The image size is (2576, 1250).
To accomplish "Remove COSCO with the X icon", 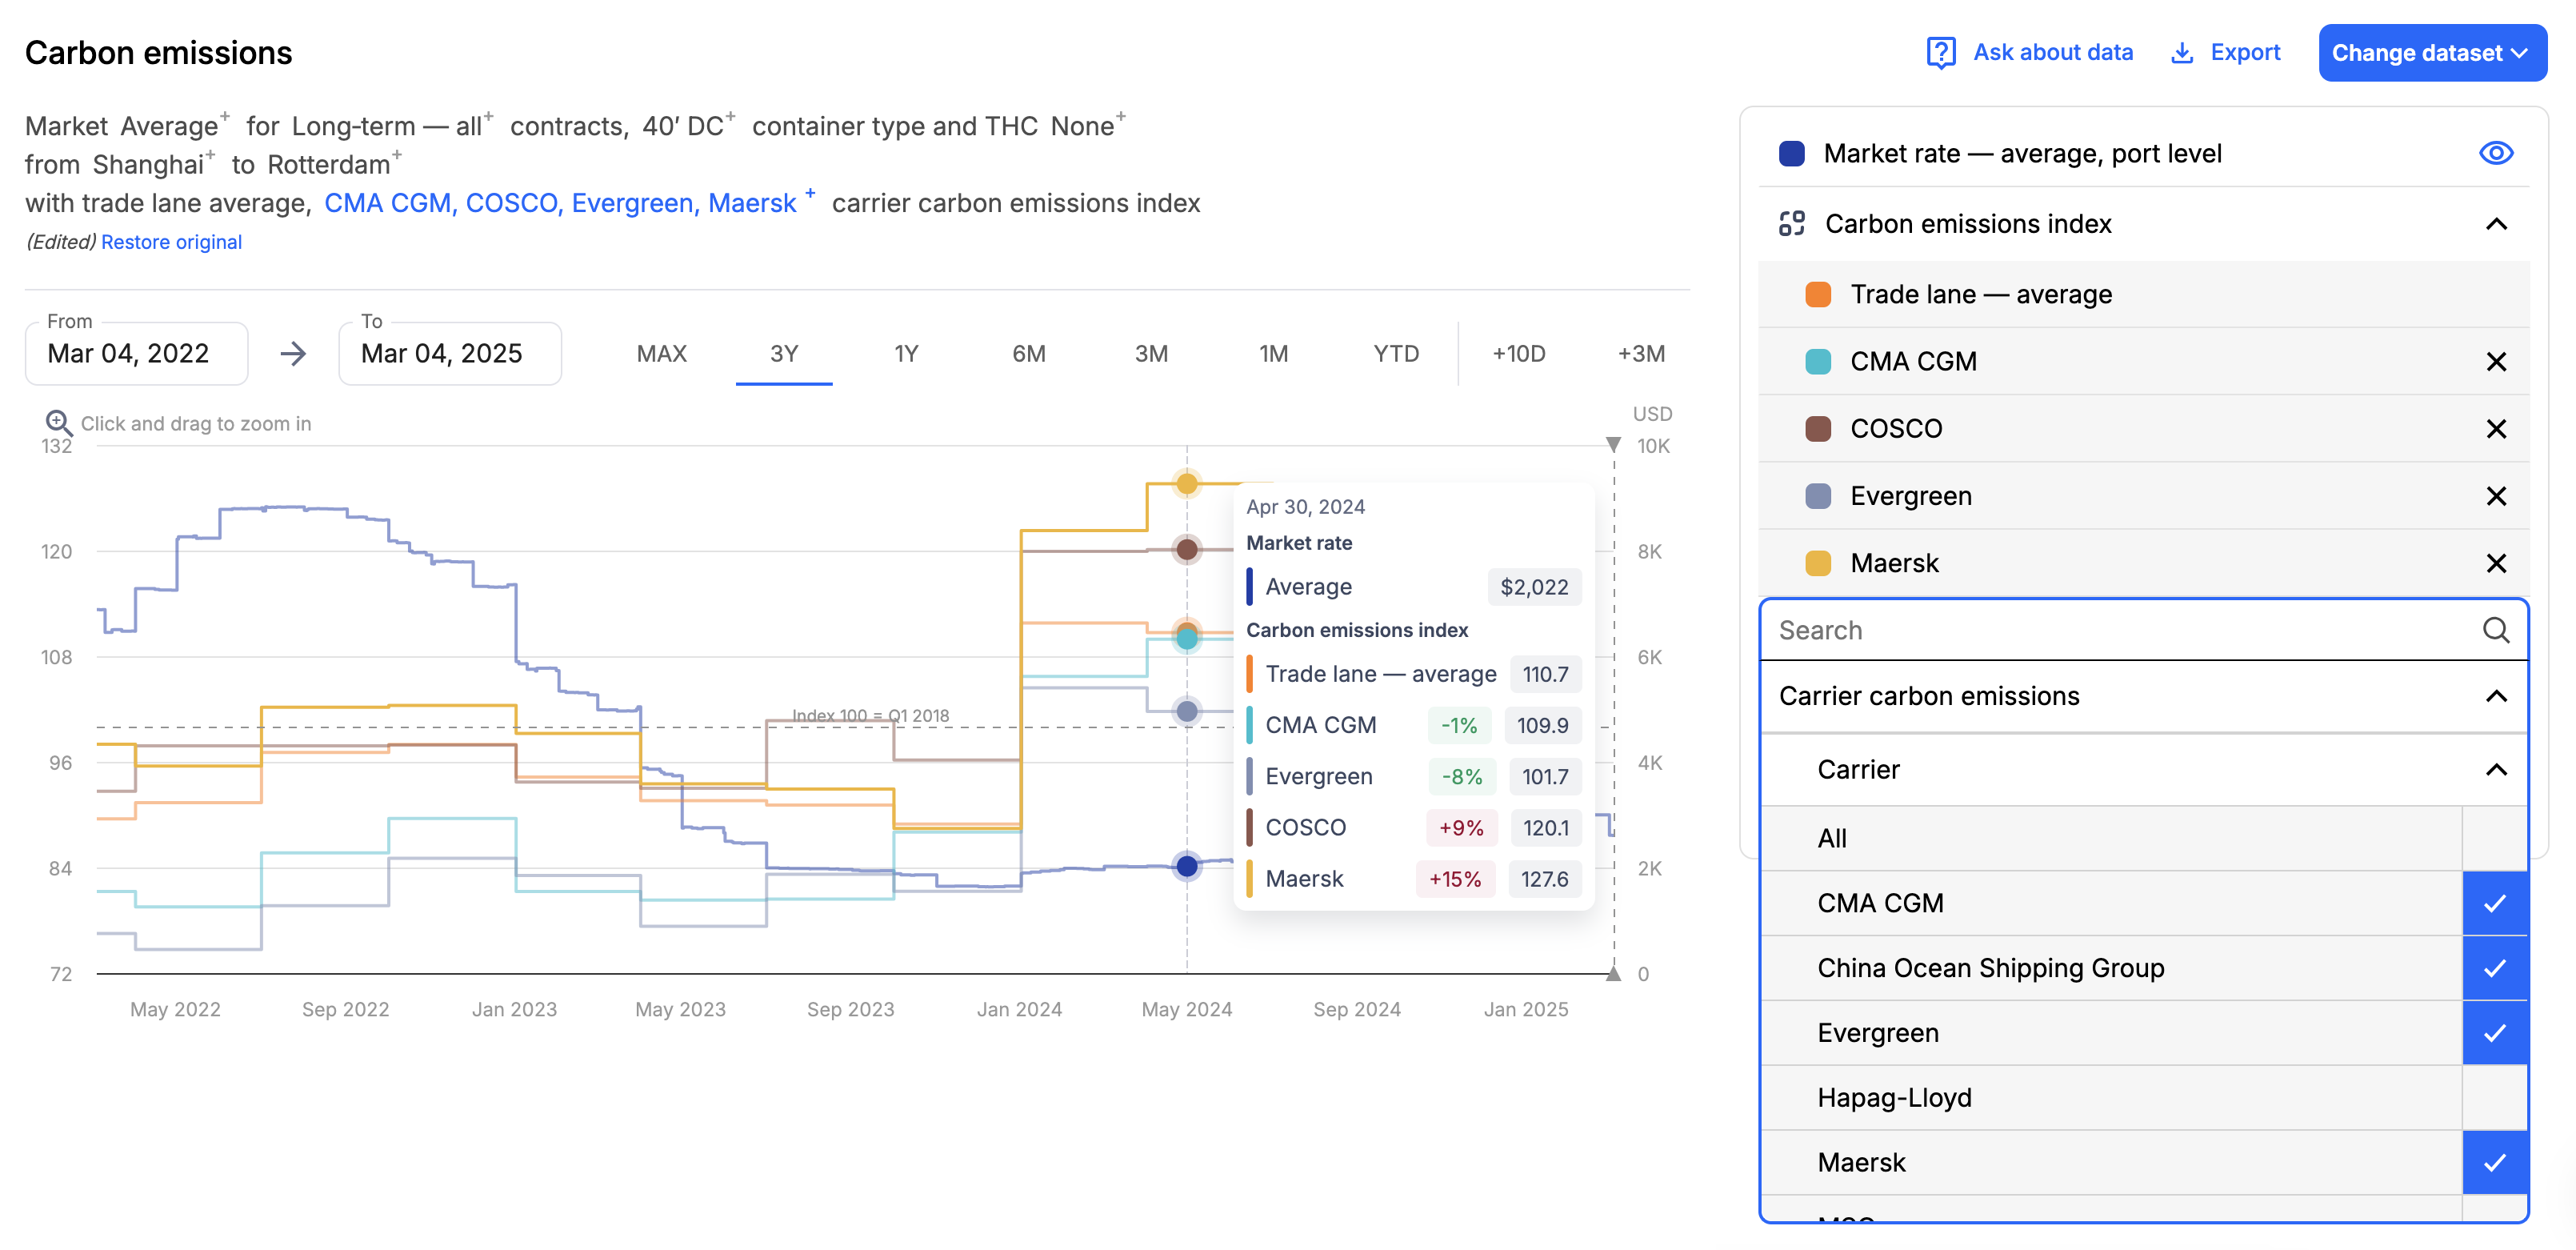I will click(x=2496, y=429).
